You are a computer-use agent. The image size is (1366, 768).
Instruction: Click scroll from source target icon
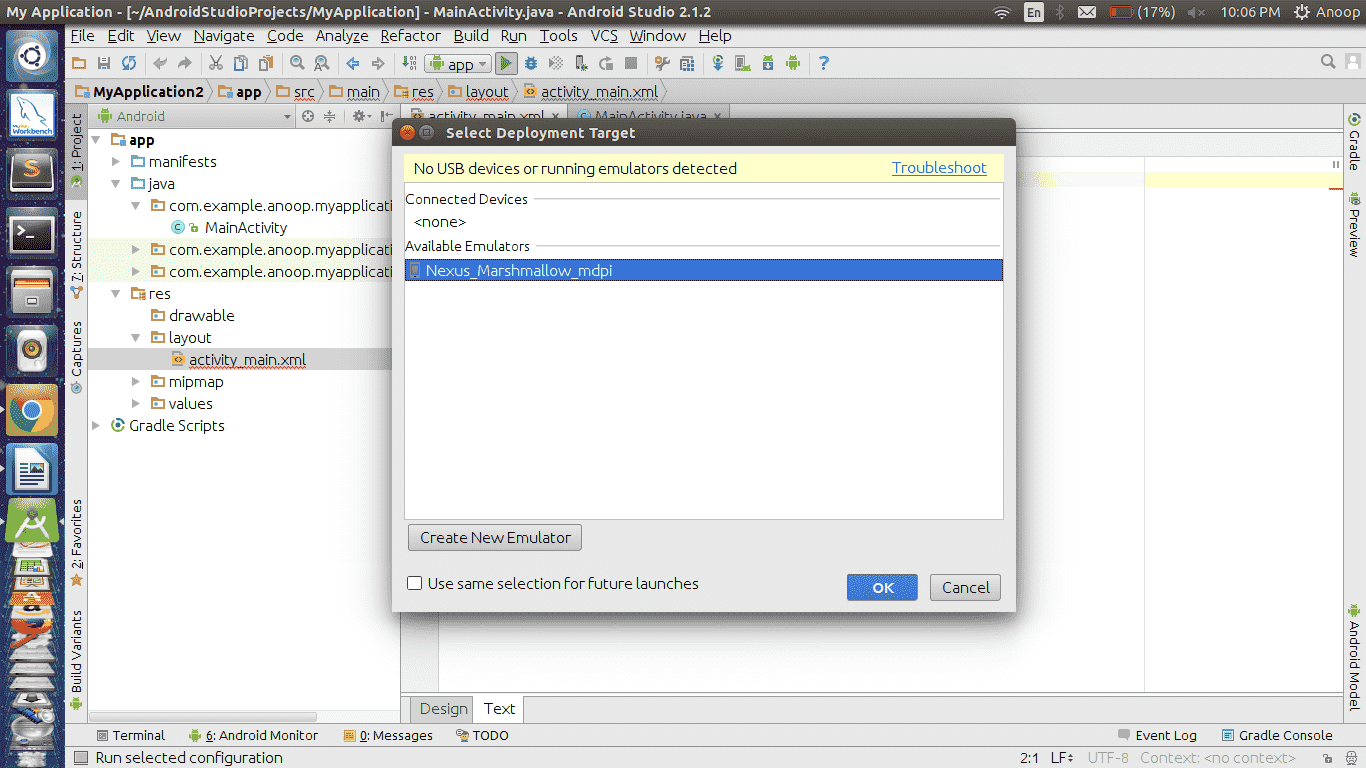click(x=308, y=116)
